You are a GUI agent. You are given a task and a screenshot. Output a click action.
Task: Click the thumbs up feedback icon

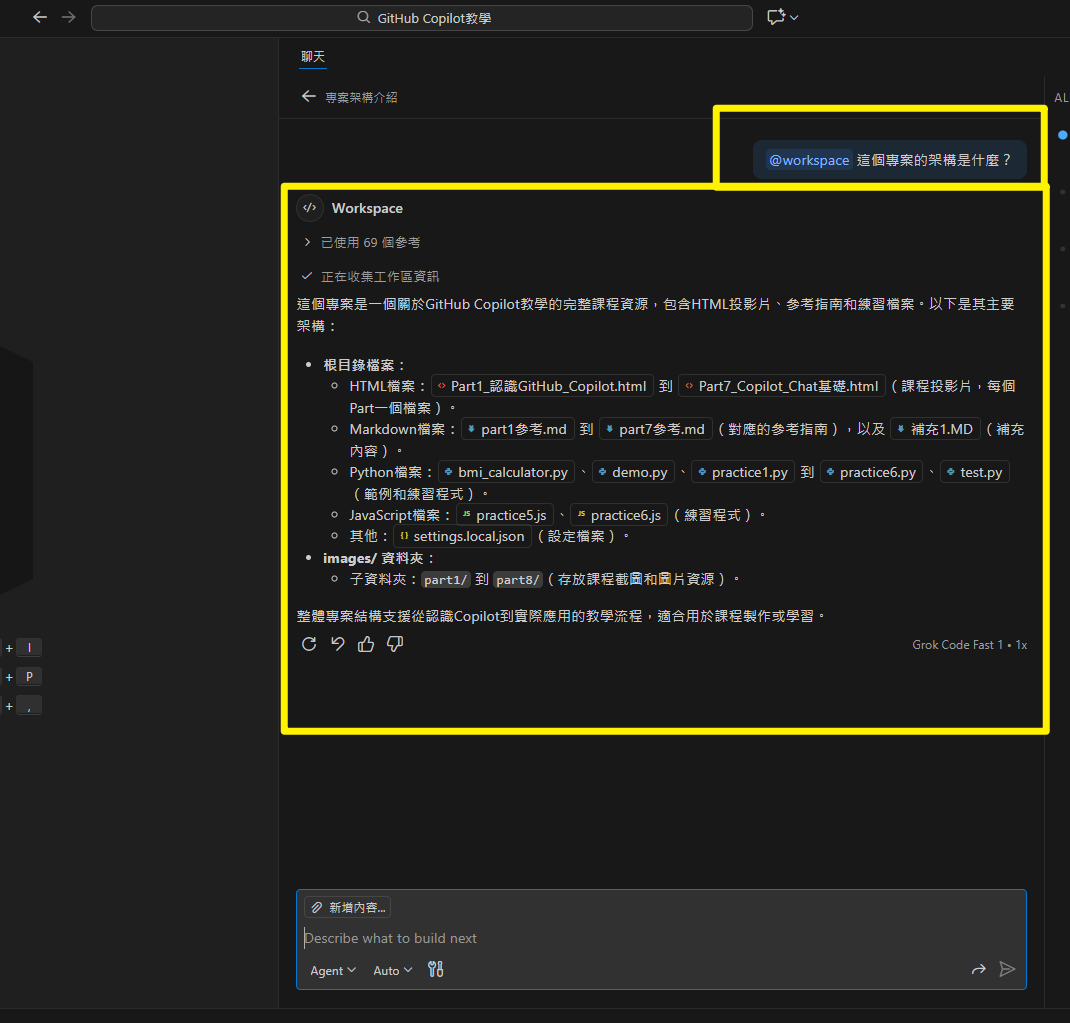coord(366,644)
